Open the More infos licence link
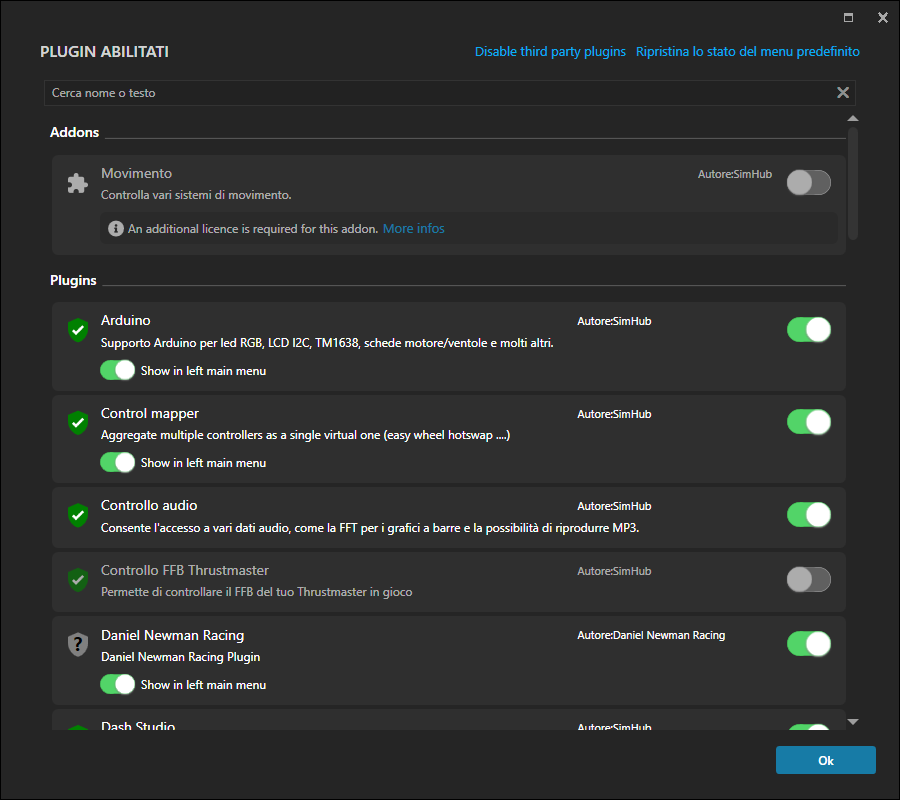 (413, 229)
